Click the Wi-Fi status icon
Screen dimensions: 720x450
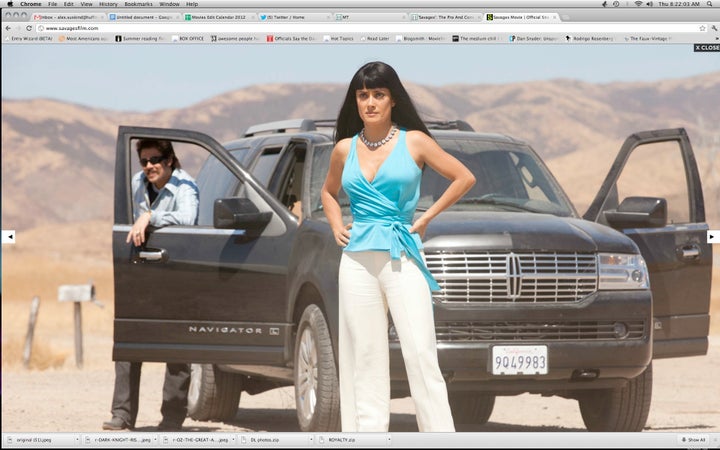(x=638, y=4)
